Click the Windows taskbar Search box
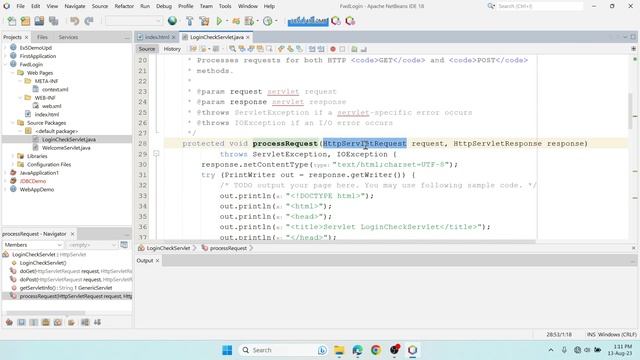This screenshot has height=360, width=640. coord(284,350)
